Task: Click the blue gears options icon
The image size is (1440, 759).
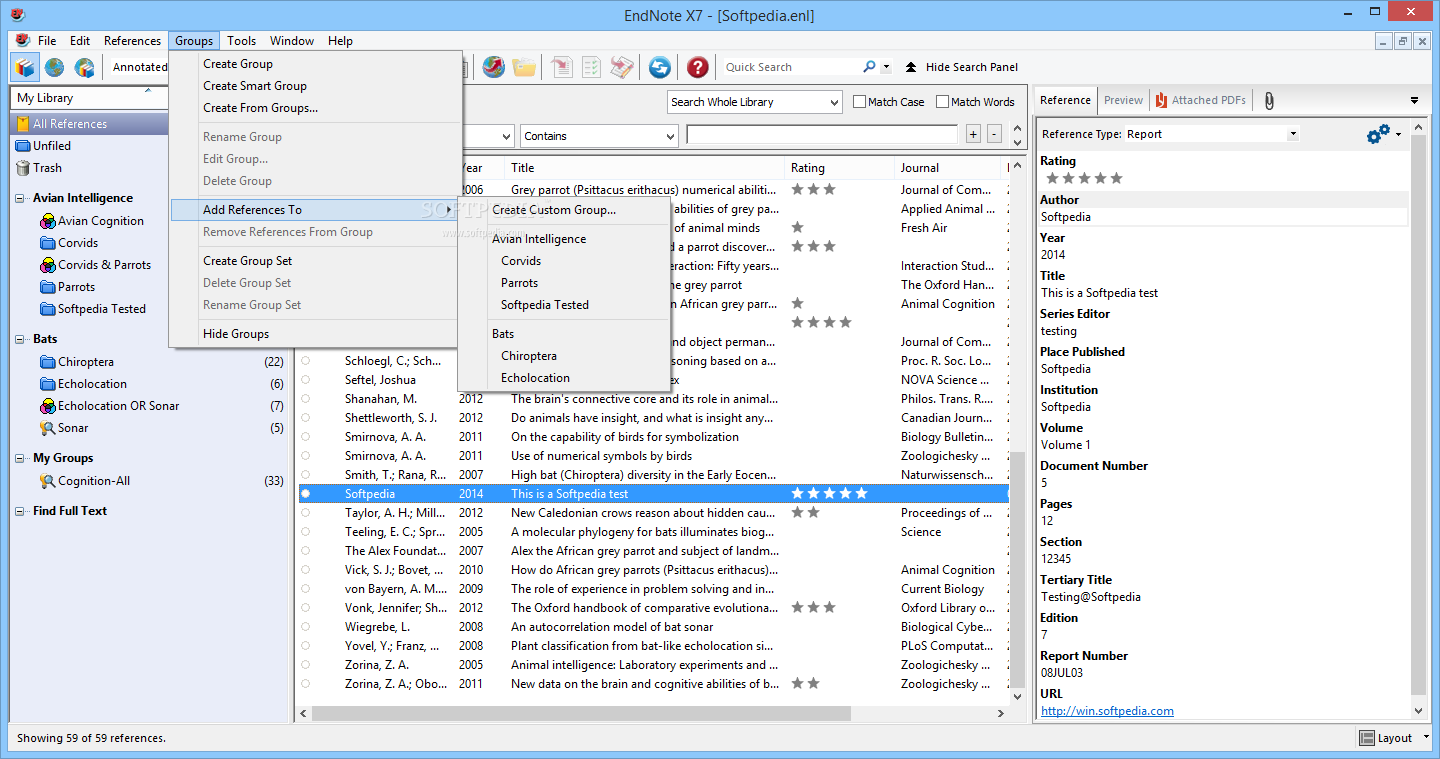Action: [x=1379, y=134]
